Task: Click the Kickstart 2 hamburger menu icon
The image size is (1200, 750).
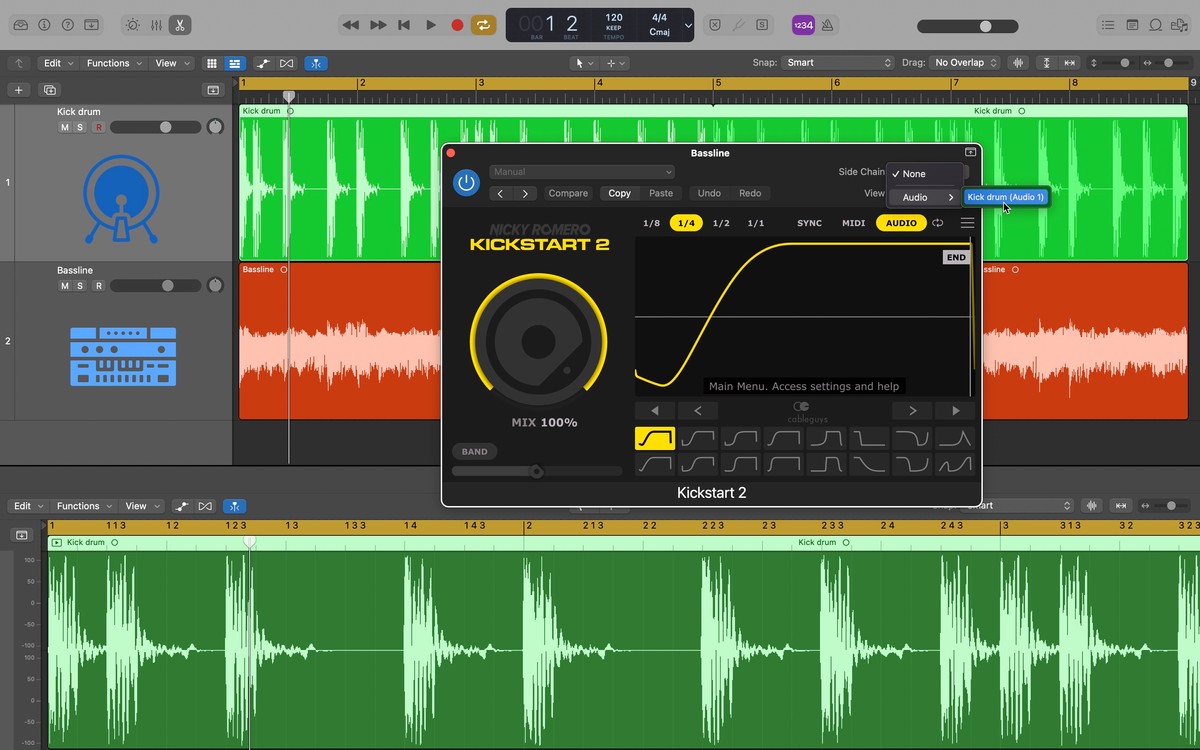Action: coord(967,223)
